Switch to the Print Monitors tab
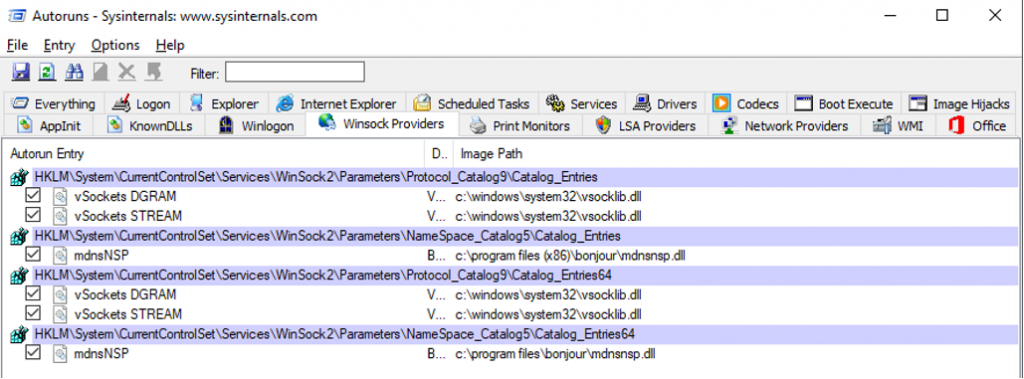1024x379 pixels. click(x=520, y=125)
